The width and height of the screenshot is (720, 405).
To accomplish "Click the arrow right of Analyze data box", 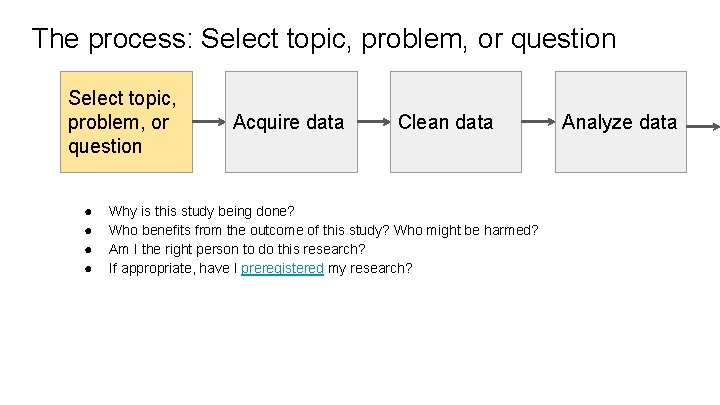I will (702, 126).
